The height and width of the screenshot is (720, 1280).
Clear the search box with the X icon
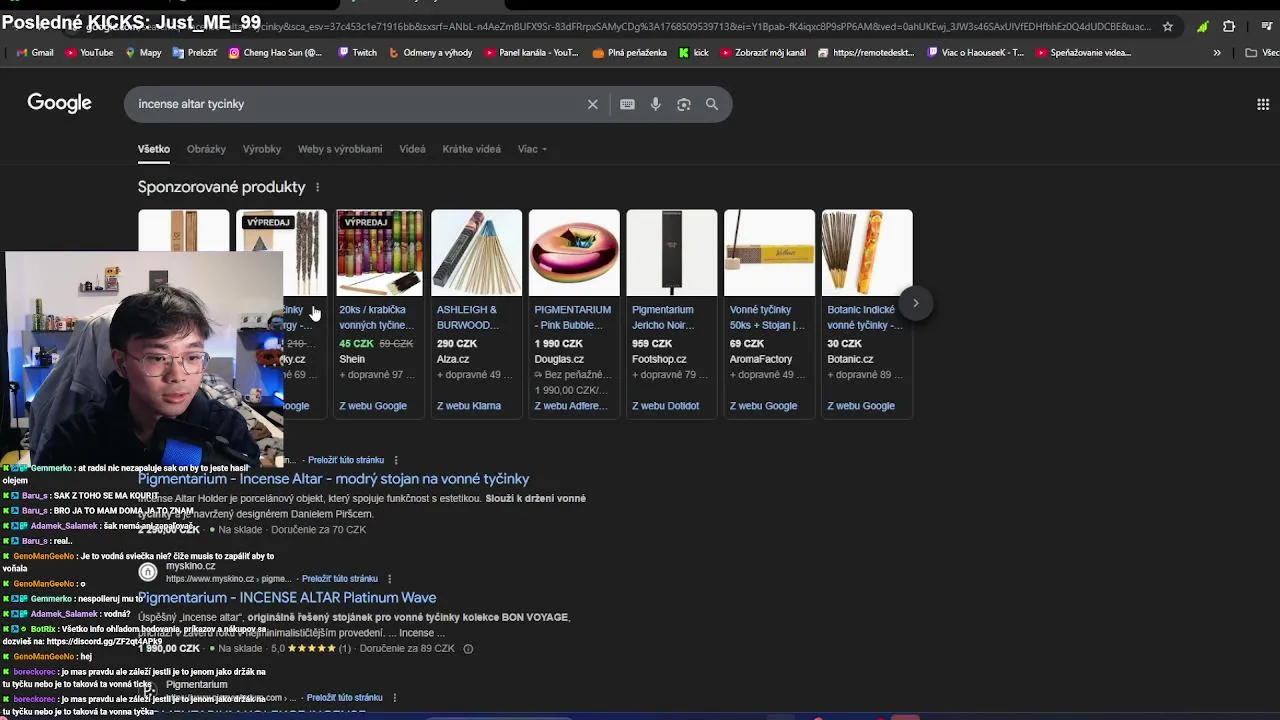pyautogui.click(x=592, y=104)
